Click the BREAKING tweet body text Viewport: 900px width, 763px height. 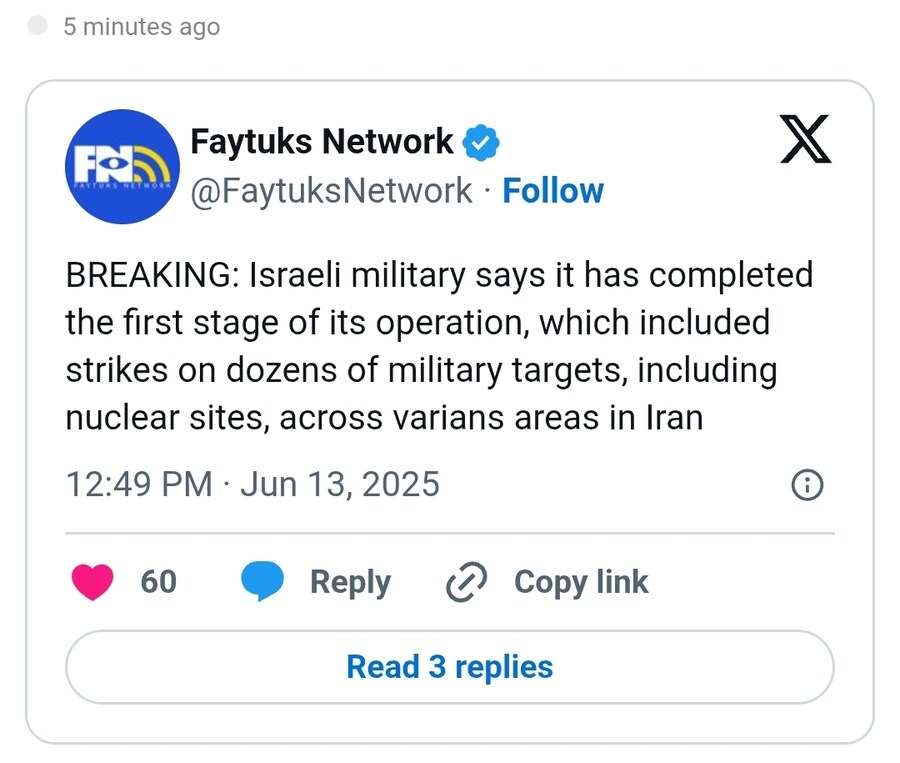pos(439,346)
